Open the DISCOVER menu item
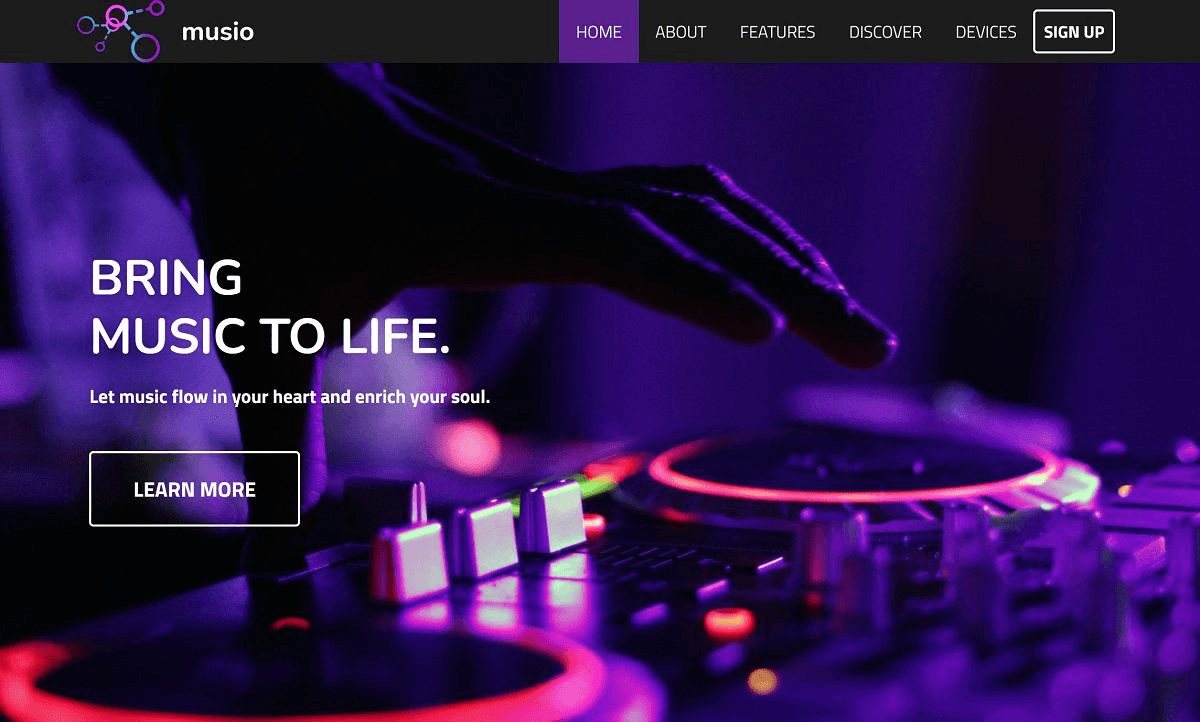The height and width of the screenshot is (722, 1200). pyautogui.click(x=885, y=32)
